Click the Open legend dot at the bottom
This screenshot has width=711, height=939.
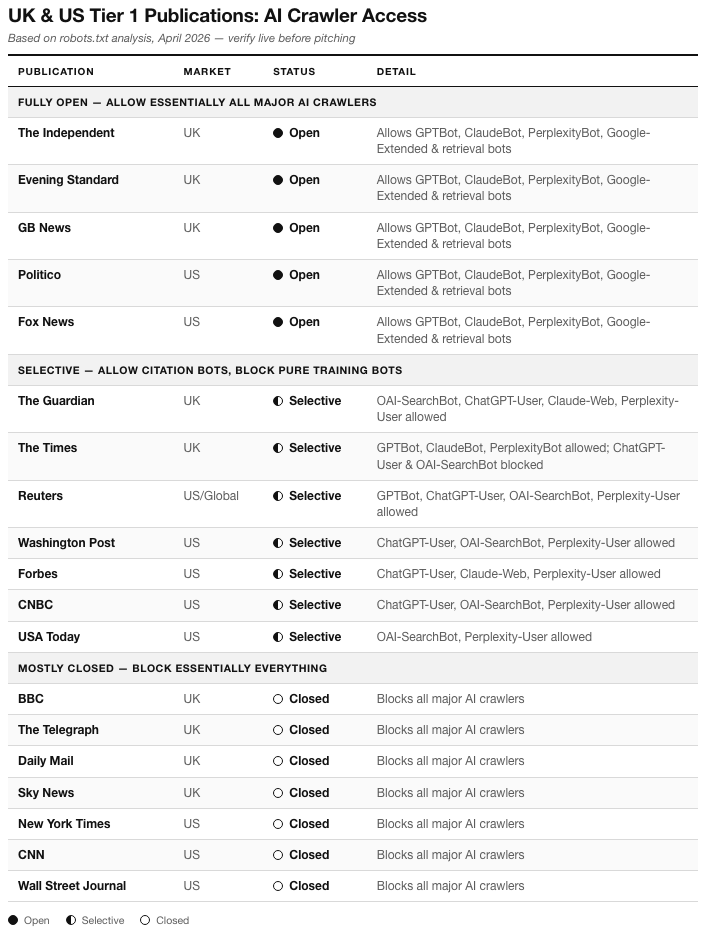point(13,920)
